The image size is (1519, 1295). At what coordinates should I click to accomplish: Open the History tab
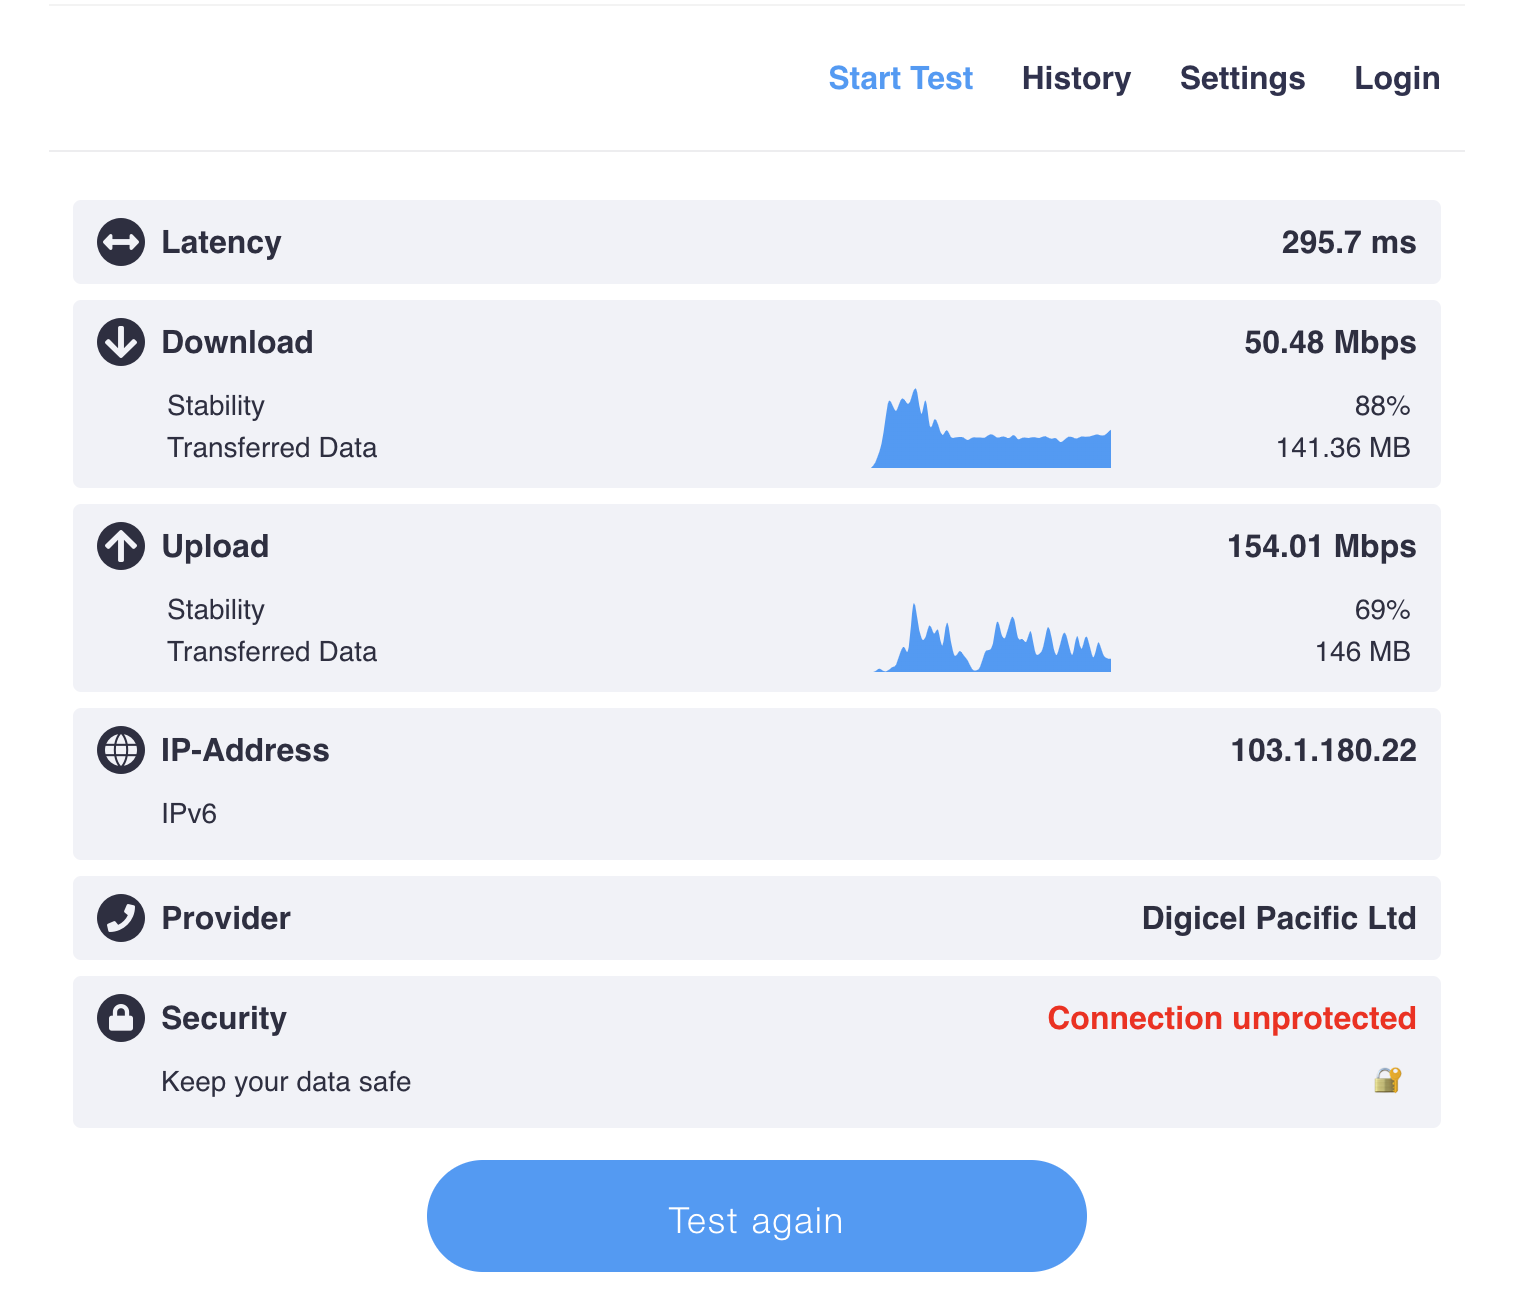[x=1076, y=78]
